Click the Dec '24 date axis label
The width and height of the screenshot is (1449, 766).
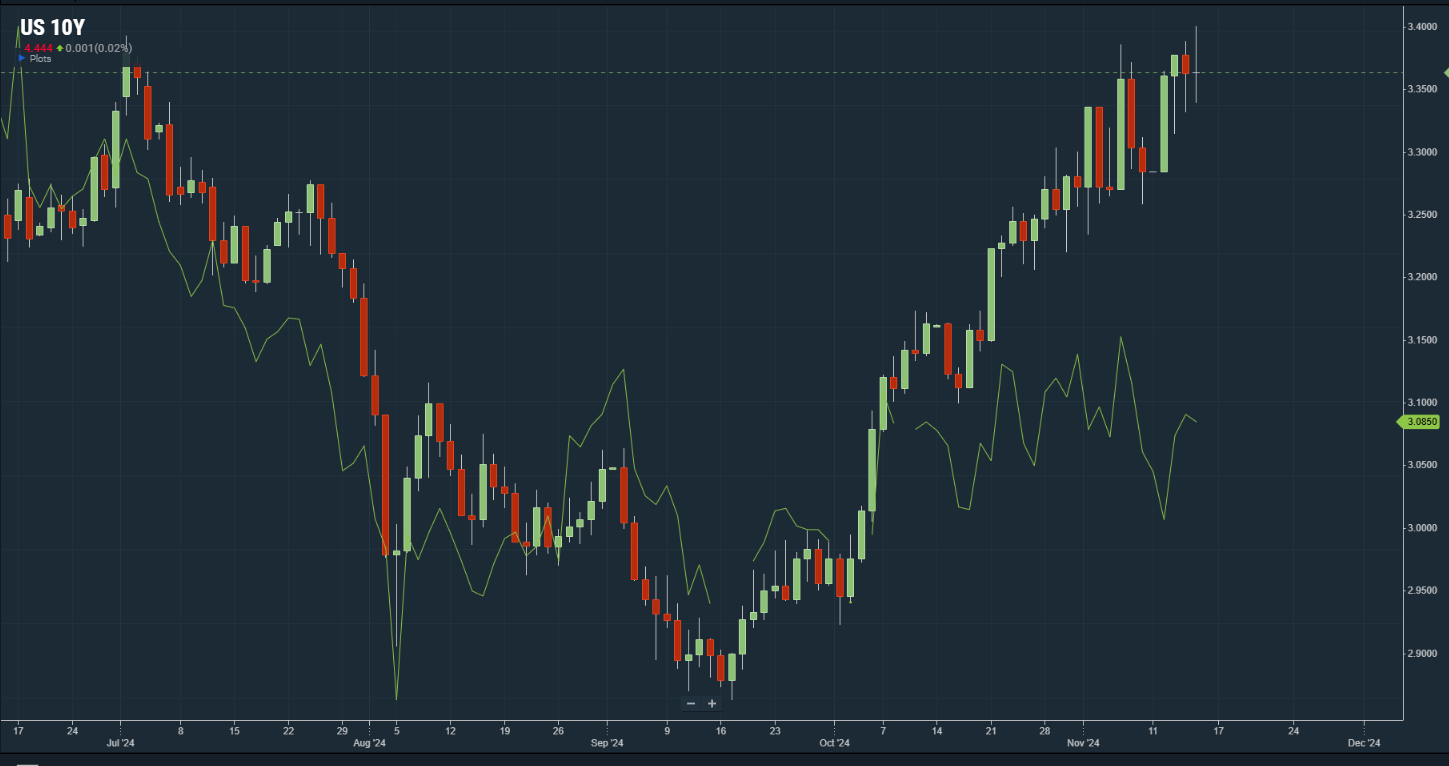pos(1364,743)
